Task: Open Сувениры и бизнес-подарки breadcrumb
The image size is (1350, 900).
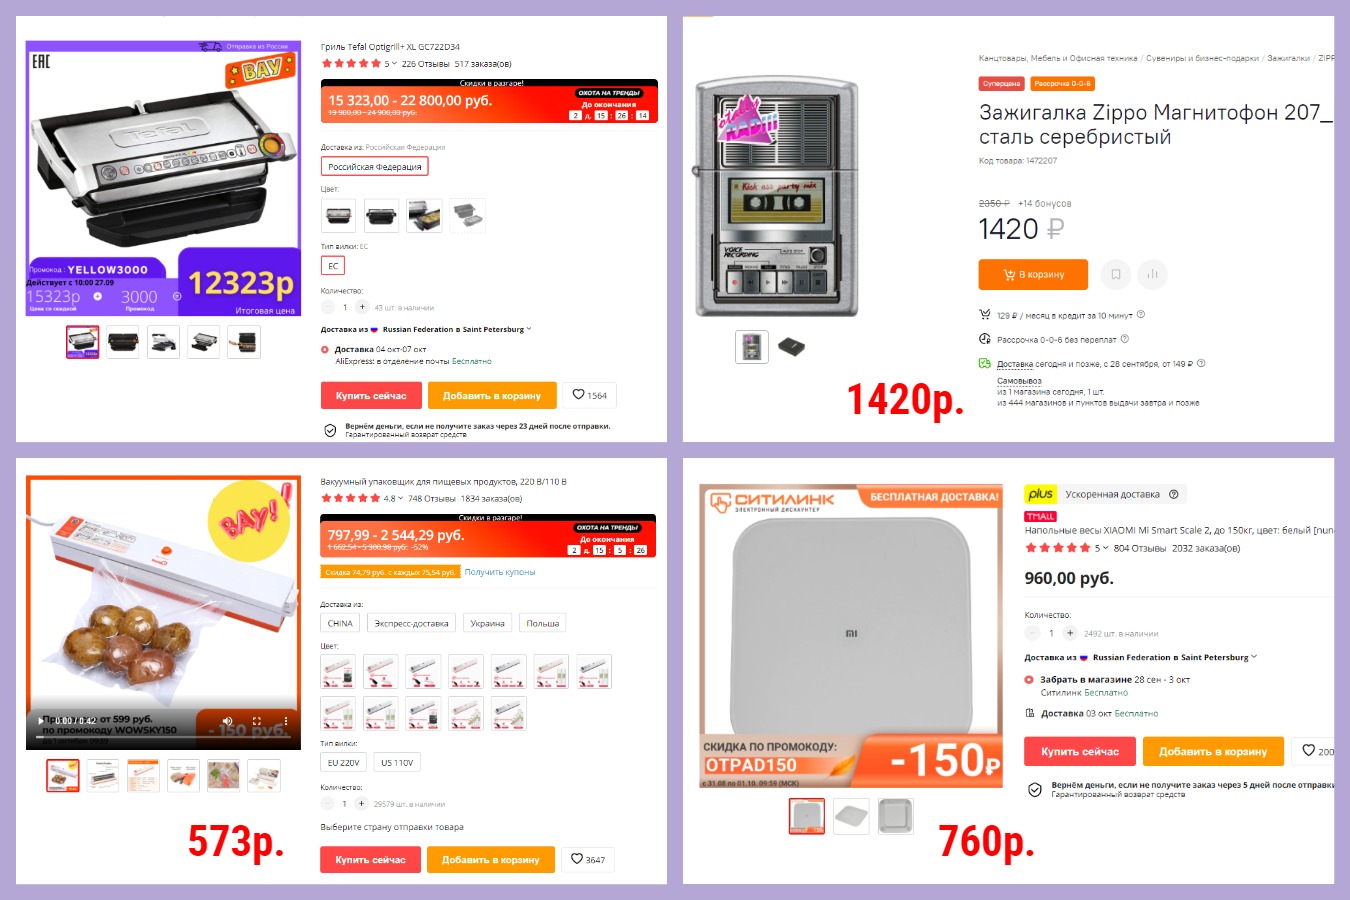Action: (x=1202, y=58)
